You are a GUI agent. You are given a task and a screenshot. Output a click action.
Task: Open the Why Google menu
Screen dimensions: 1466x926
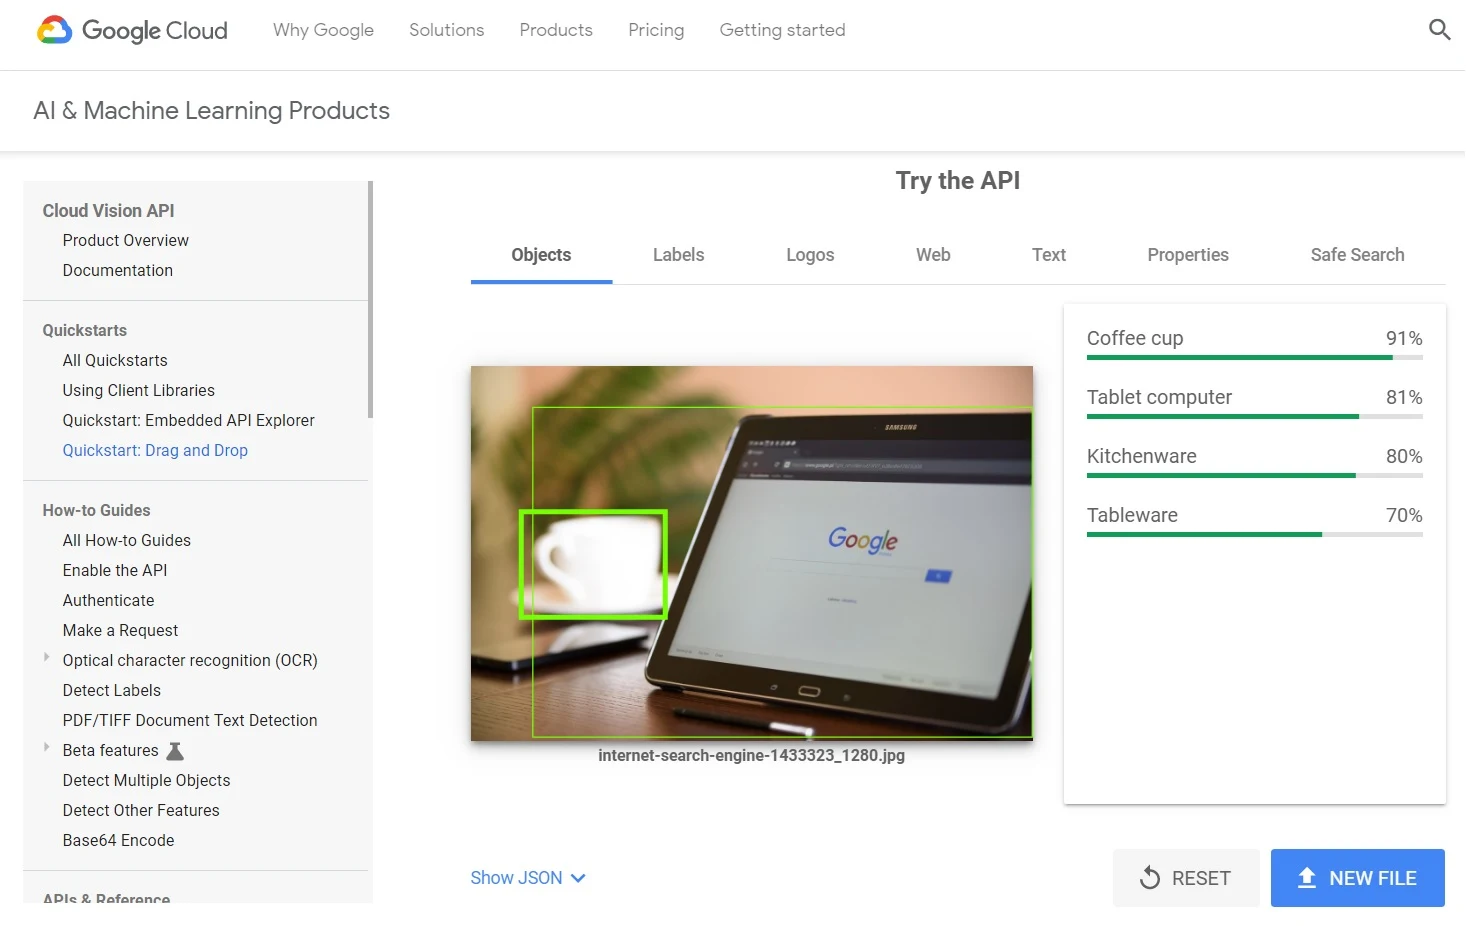[x=323, y=30]
